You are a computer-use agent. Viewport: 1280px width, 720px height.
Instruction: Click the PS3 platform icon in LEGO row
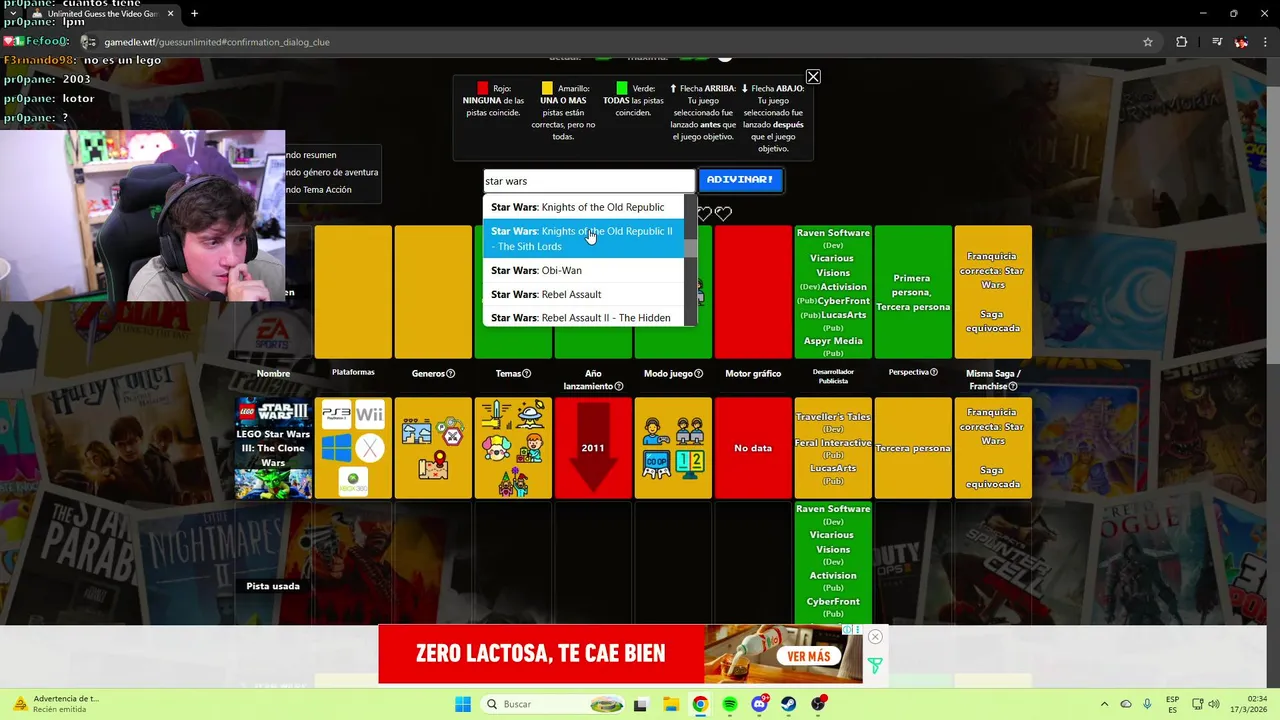click(x=336, y=414)
